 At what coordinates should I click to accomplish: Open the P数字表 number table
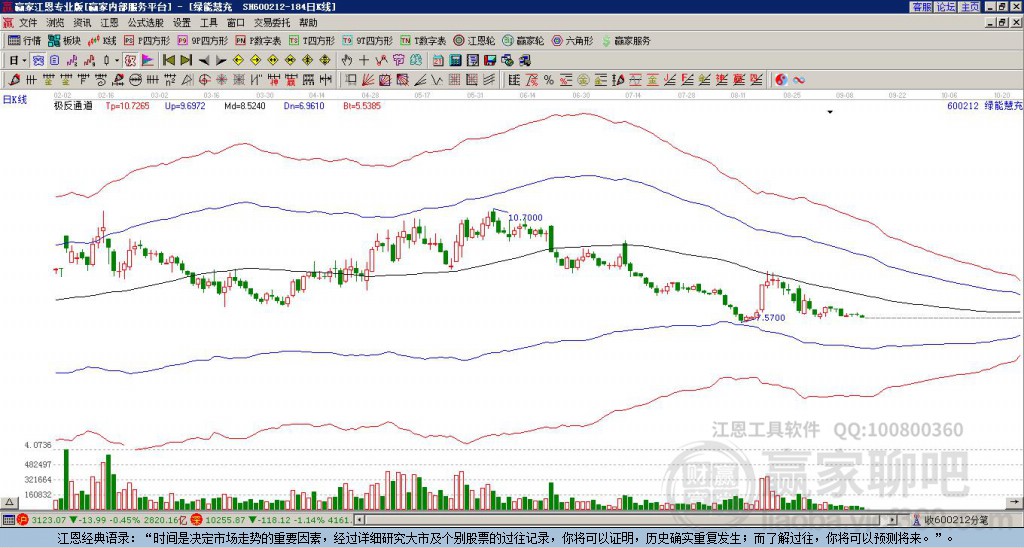coord(258,40)
